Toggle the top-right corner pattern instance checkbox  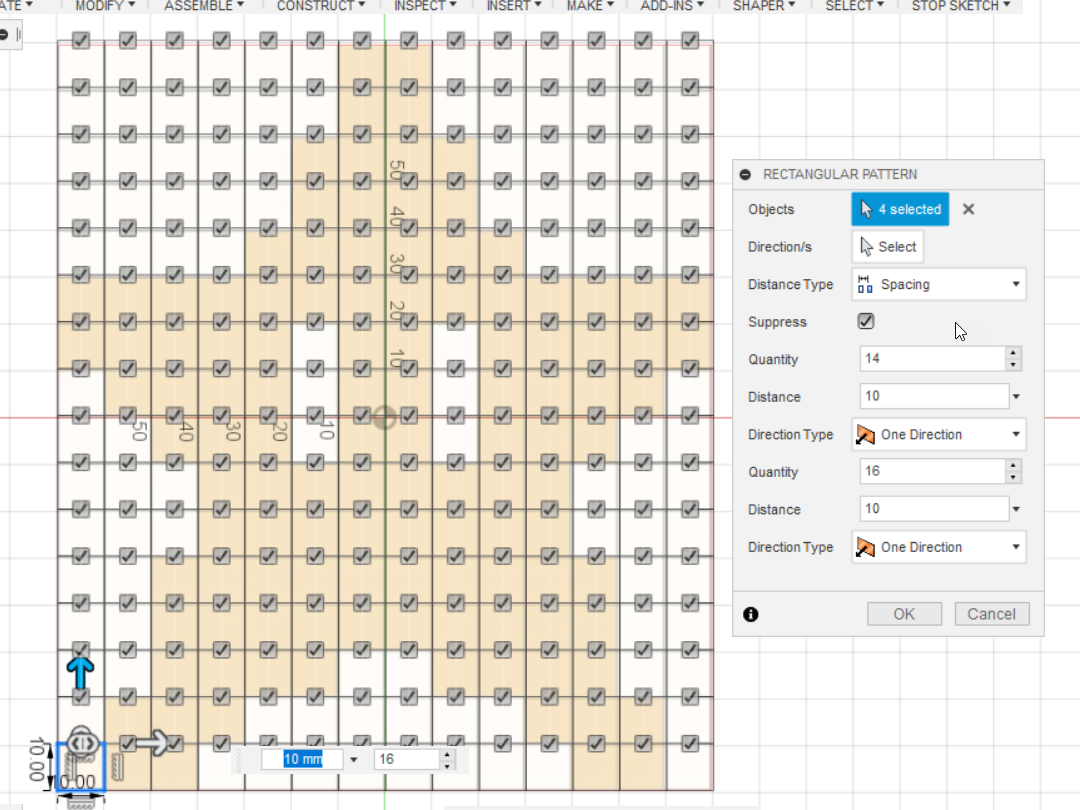(x=689, y=40)
